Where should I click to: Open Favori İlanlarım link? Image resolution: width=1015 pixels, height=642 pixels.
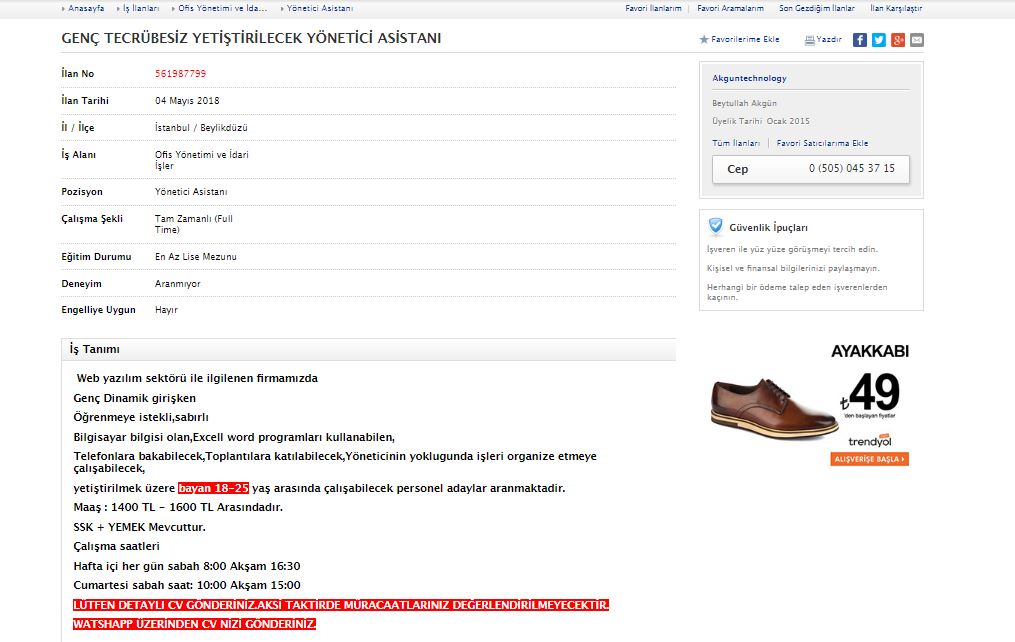653,8
